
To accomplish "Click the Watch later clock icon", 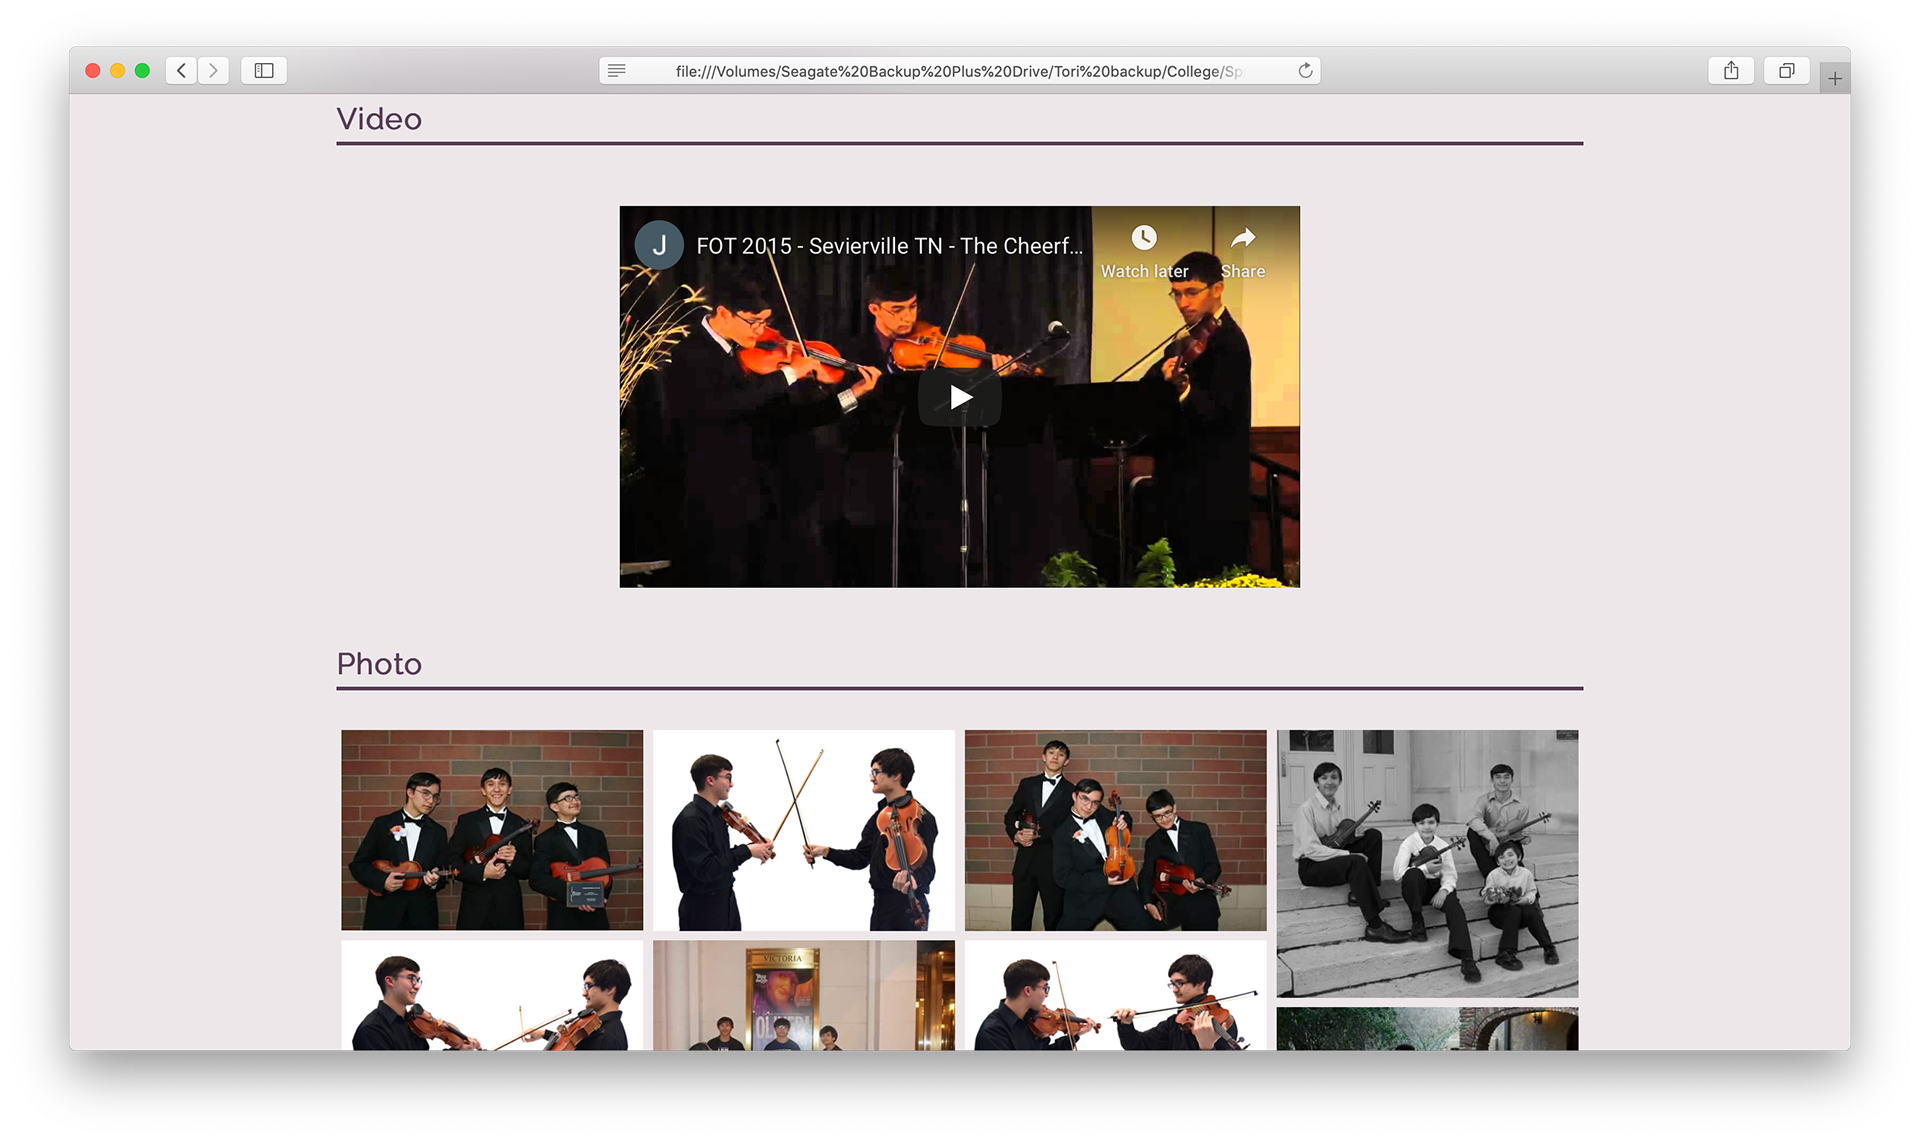I will coord(1144,238).
